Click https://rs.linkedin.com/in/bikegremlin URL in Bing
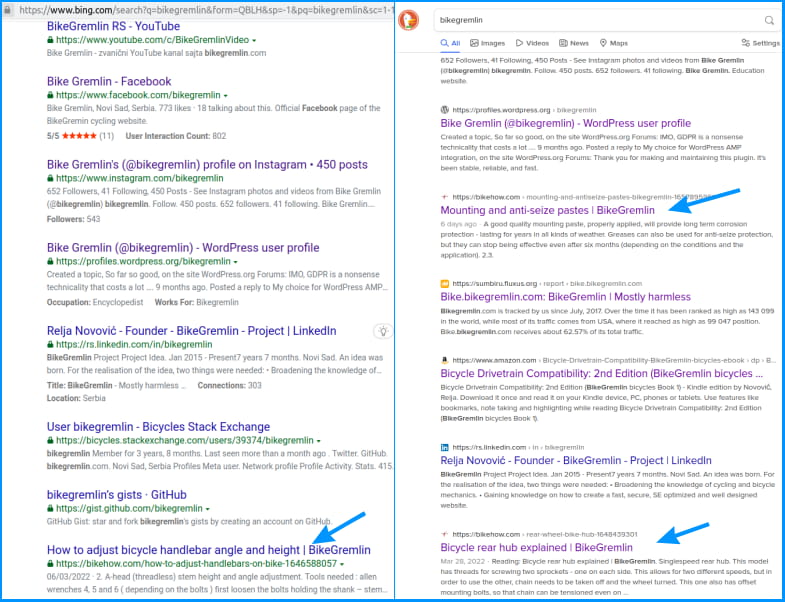 134,344
